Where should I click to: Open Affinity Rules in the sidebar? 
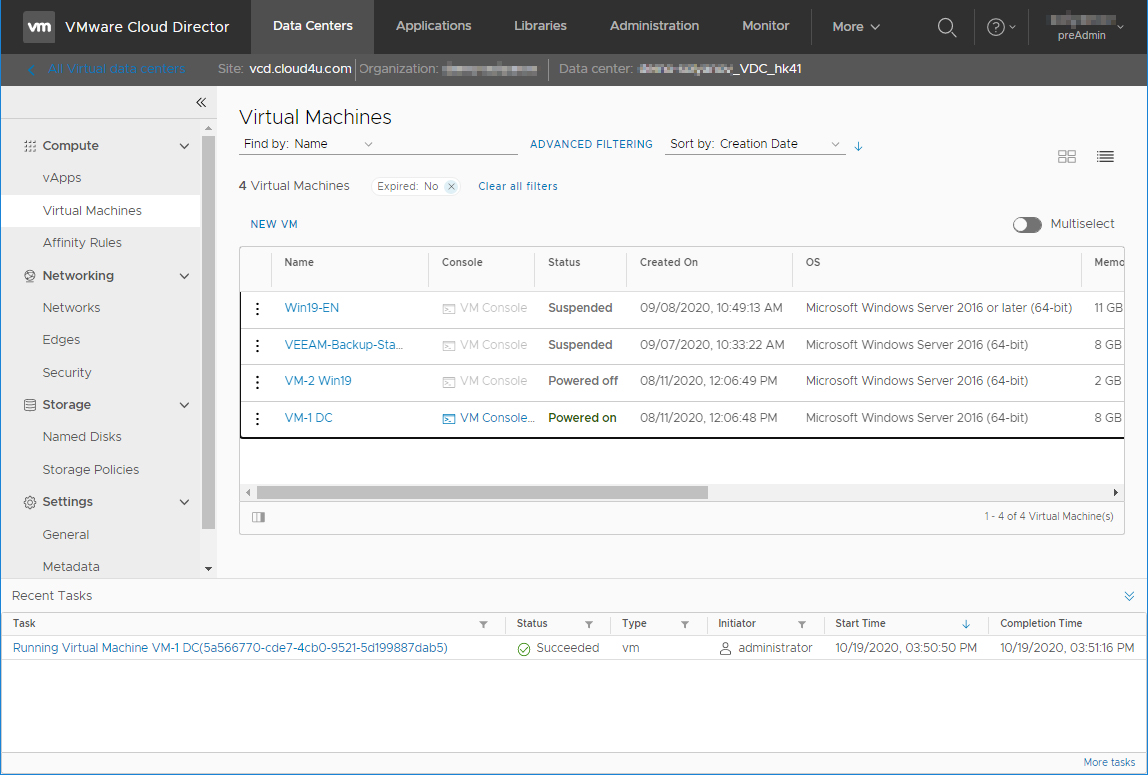point(82,243)
